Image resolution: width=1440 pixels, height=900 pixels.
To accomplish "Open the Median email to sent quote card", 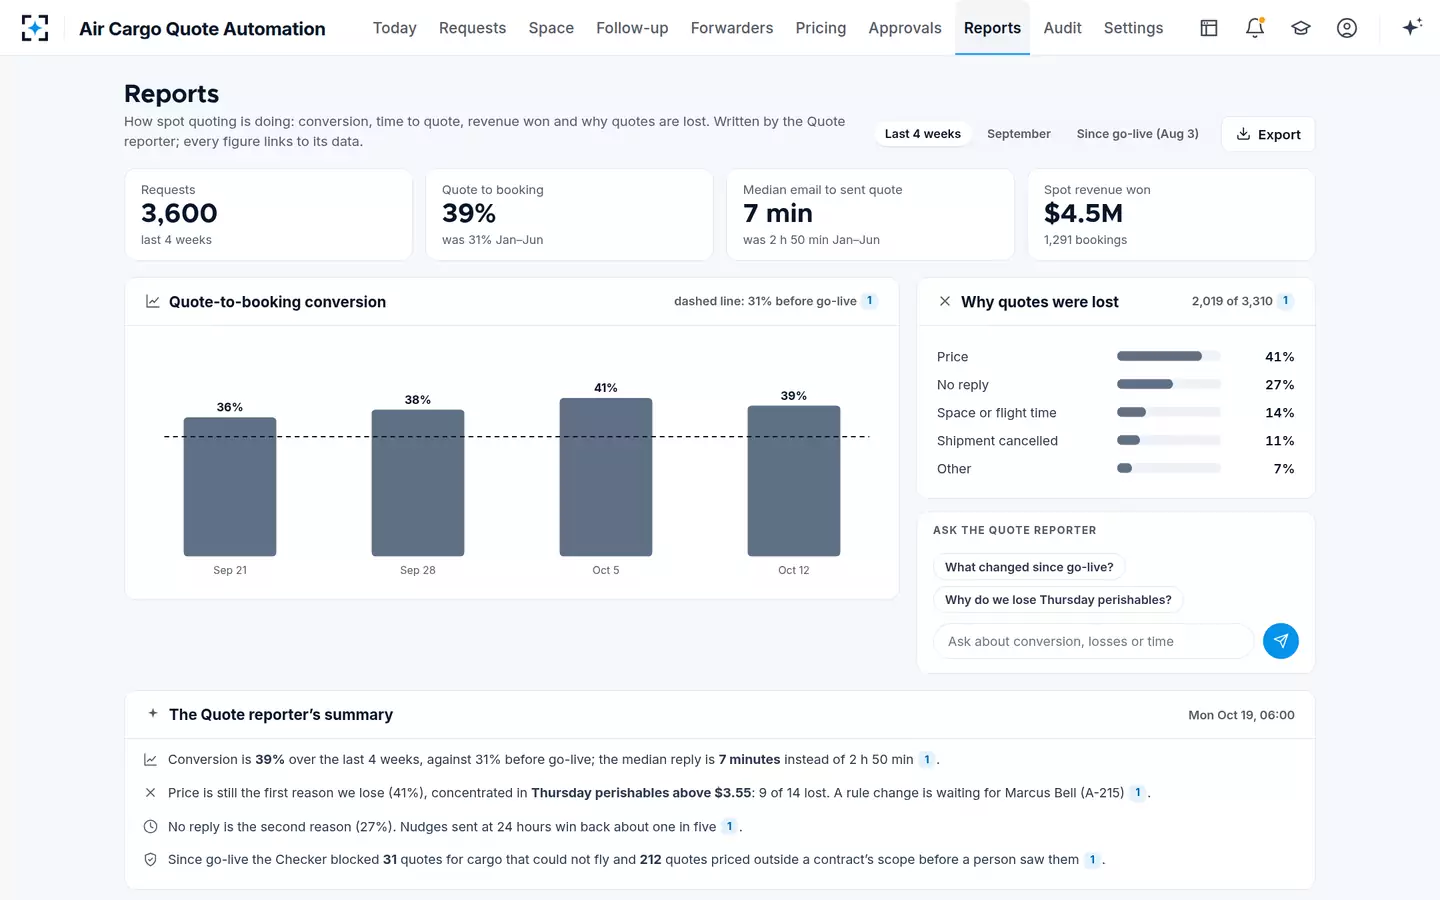I will (870, 215).
